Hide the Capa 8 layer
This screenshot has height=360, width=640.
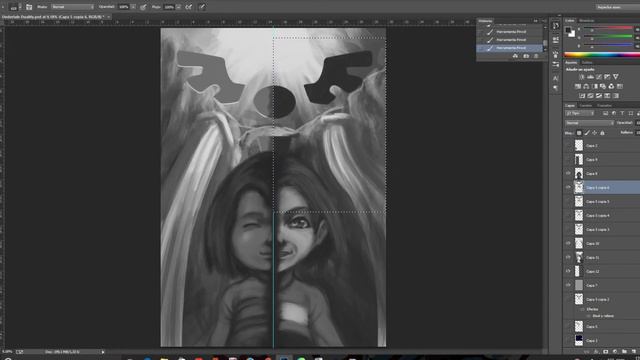tap(568, 173)
